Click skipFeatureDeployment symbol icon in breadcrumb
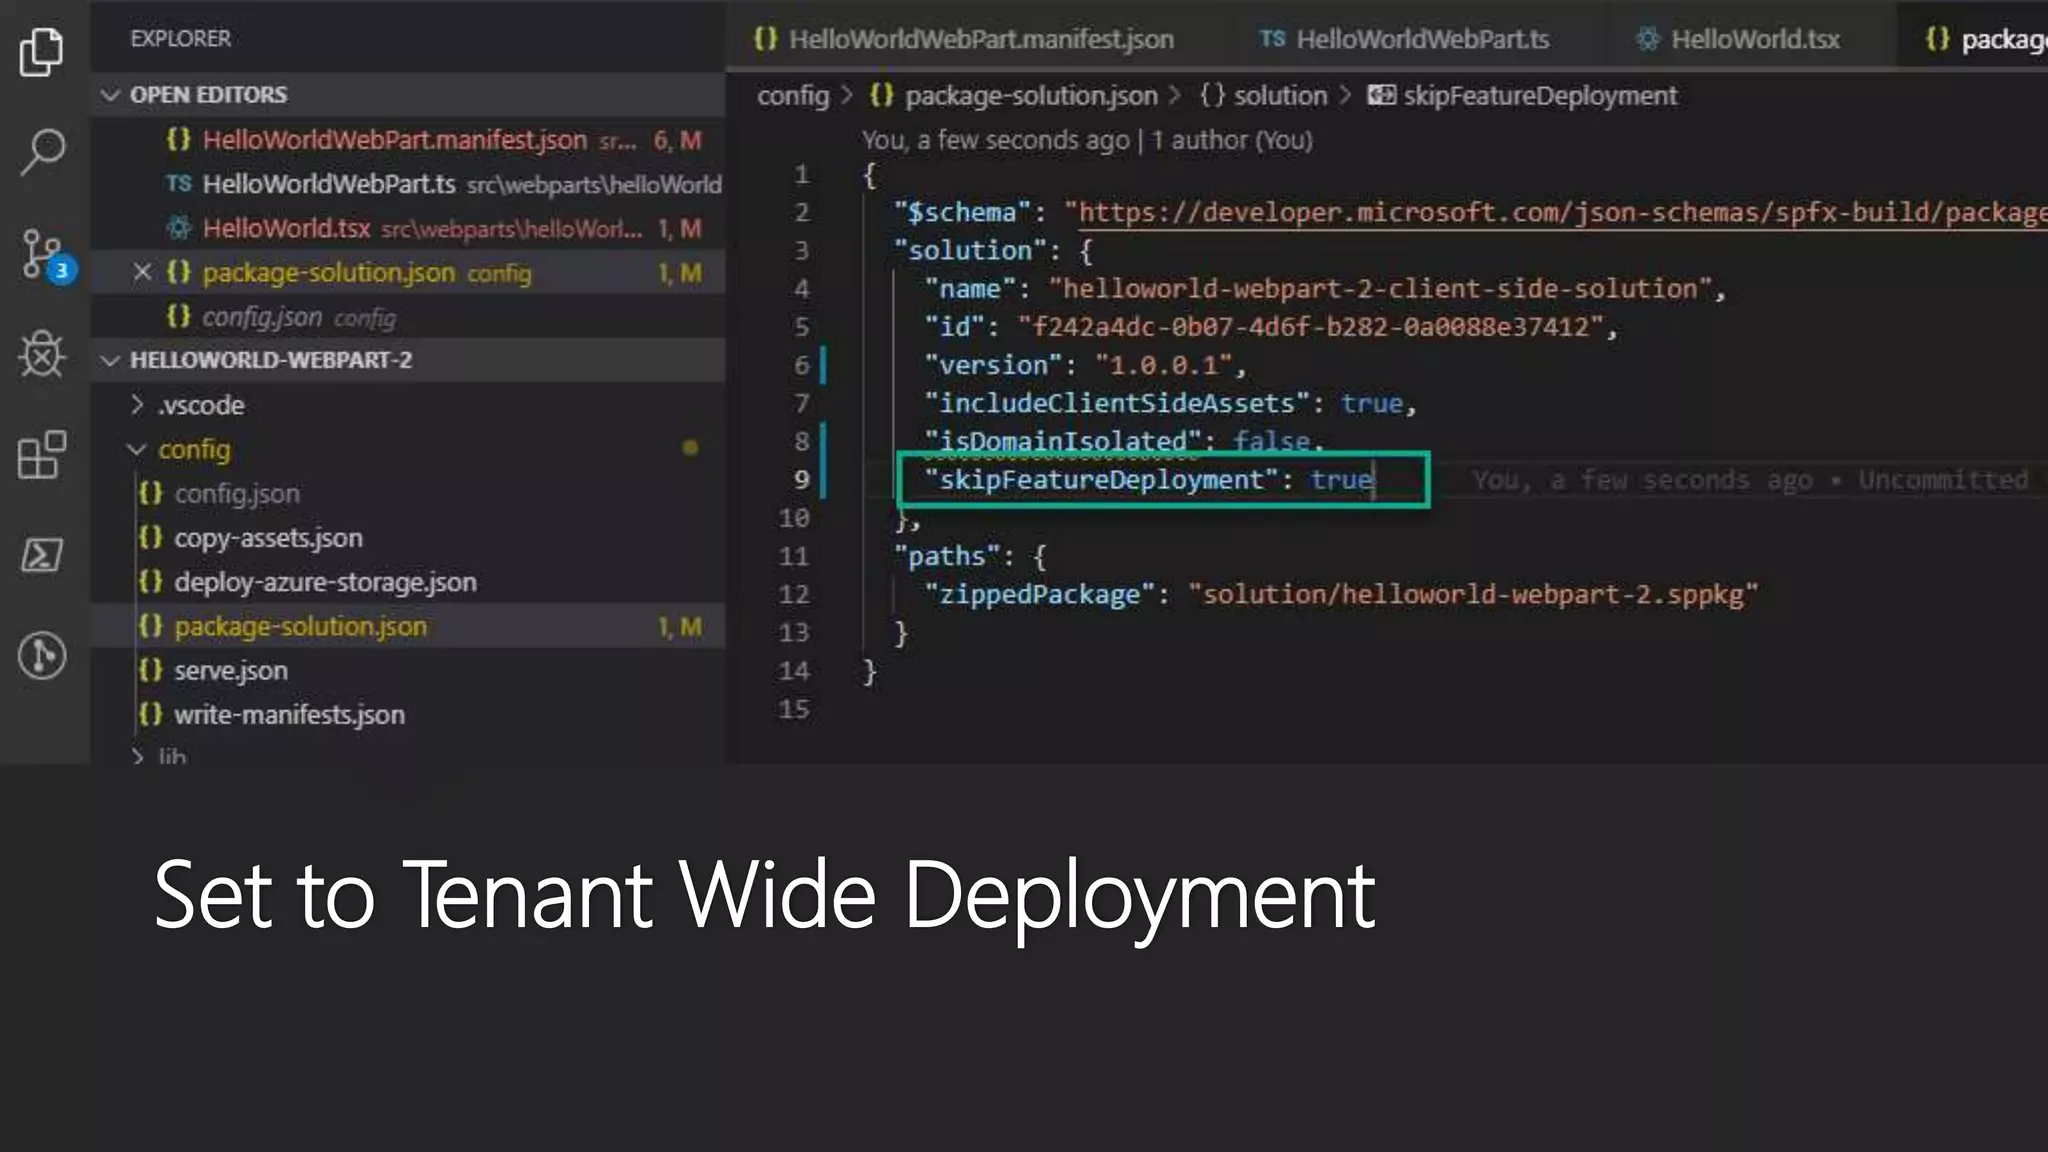The height and width of the screenshot is (1152, 2048). click(x=1381, y=96)
